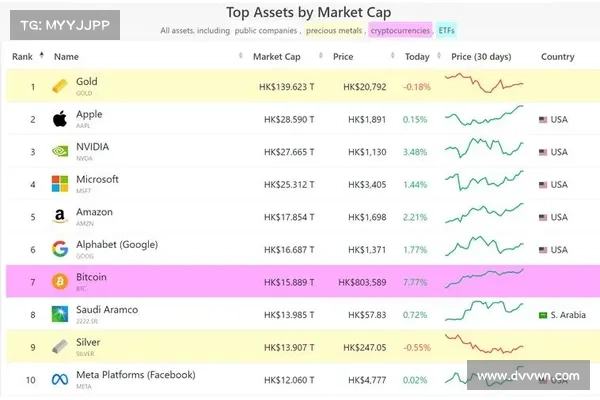This screenshot has width=600, height=400.
Task: Sort by the Name column header
Action: (66, 57)
